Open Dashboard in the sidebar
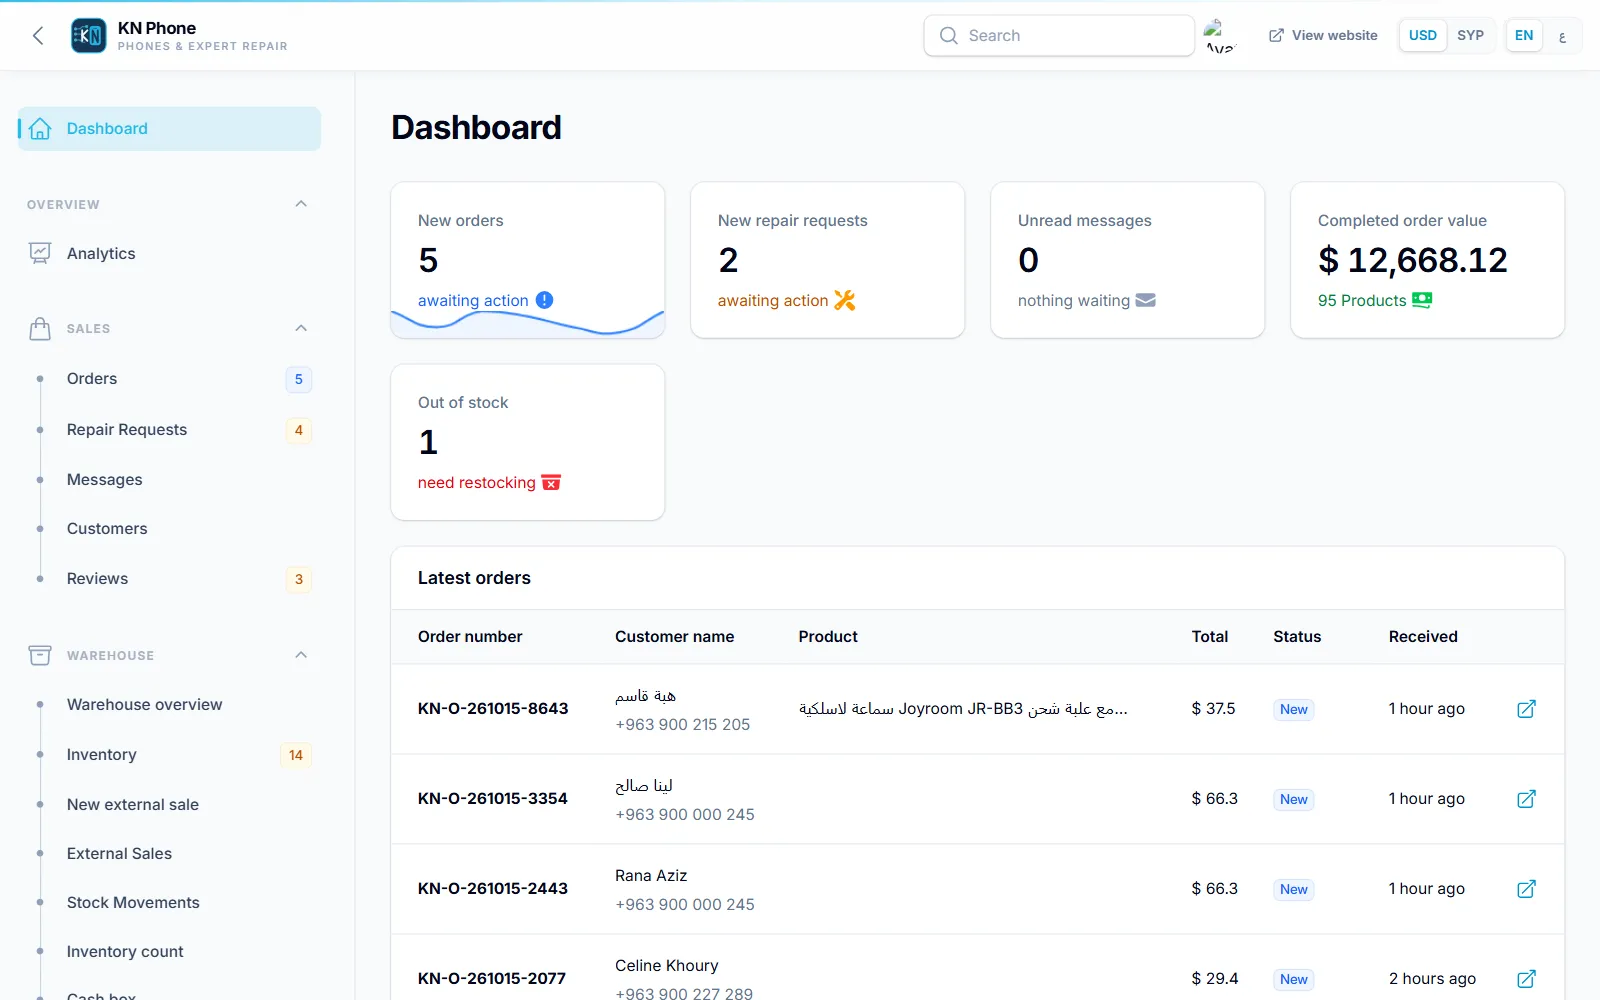 pyautogui.click(x=169, y=128)
